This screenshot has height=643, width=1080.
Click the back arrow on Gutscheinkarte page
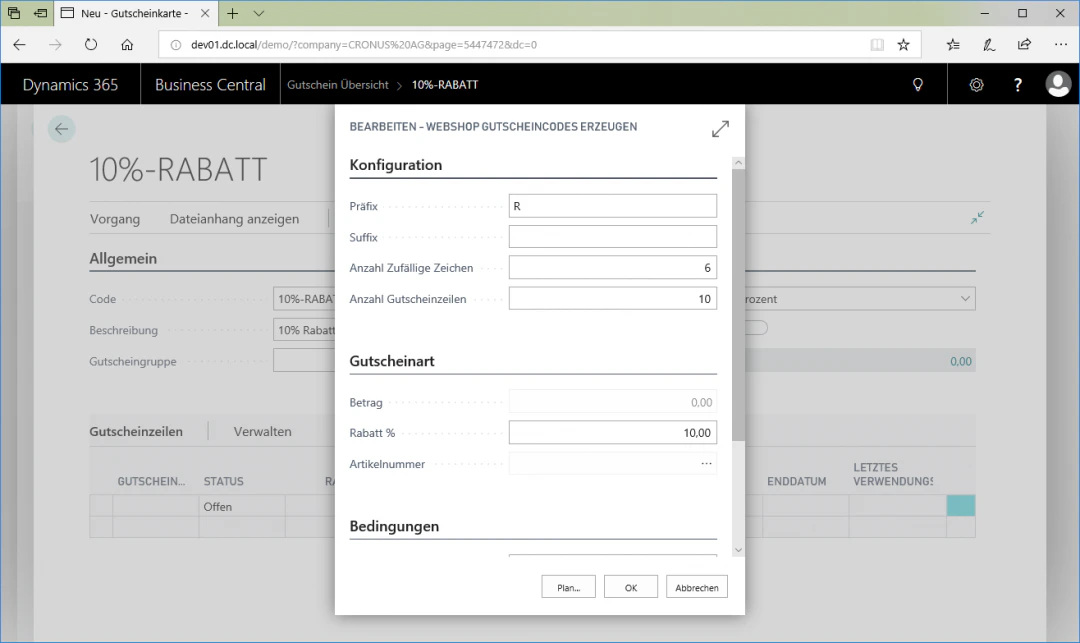(x=61, y=129)
